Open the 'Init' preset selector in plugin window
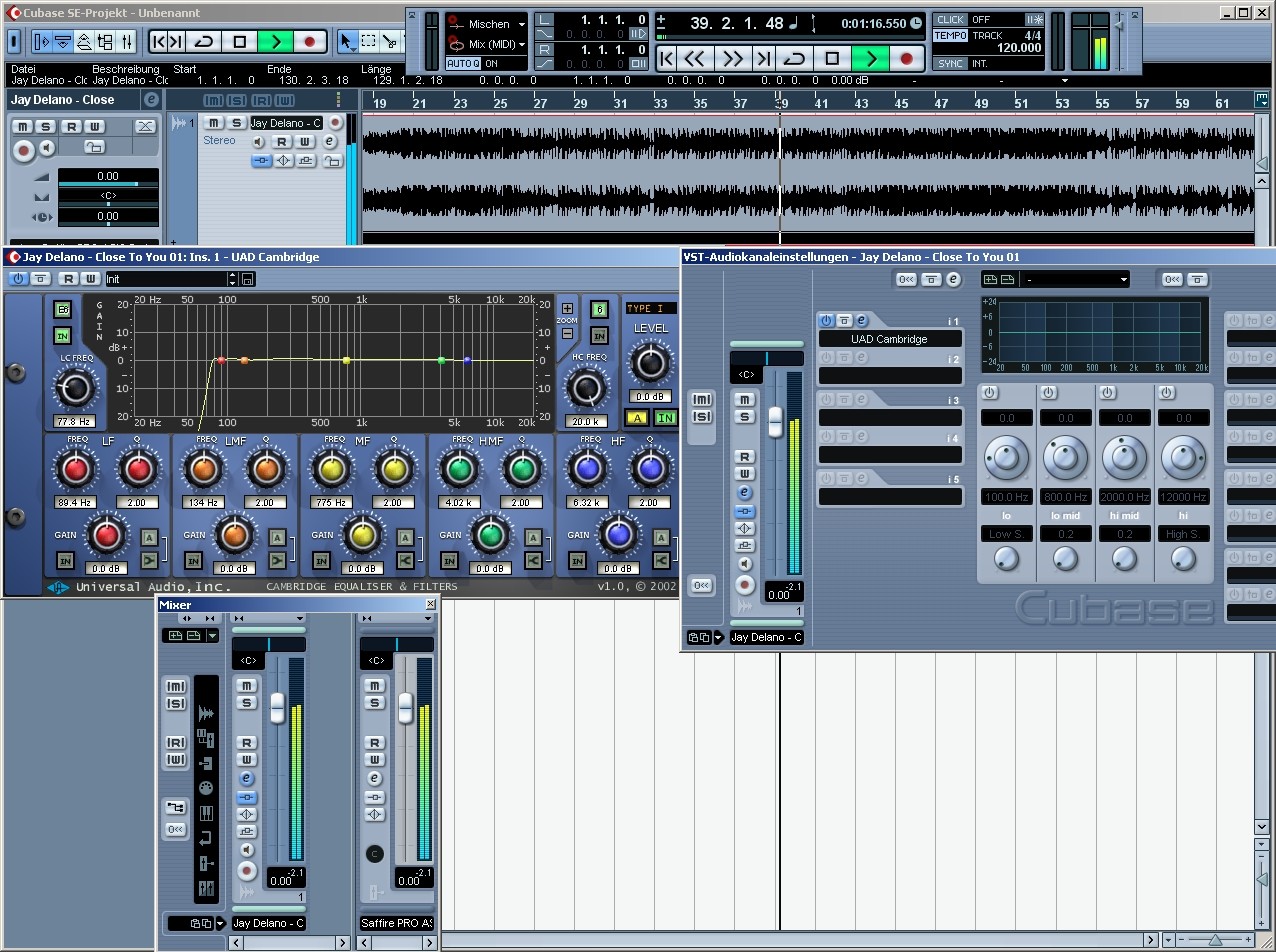The image size is (1276, 952). coord(172,279)
